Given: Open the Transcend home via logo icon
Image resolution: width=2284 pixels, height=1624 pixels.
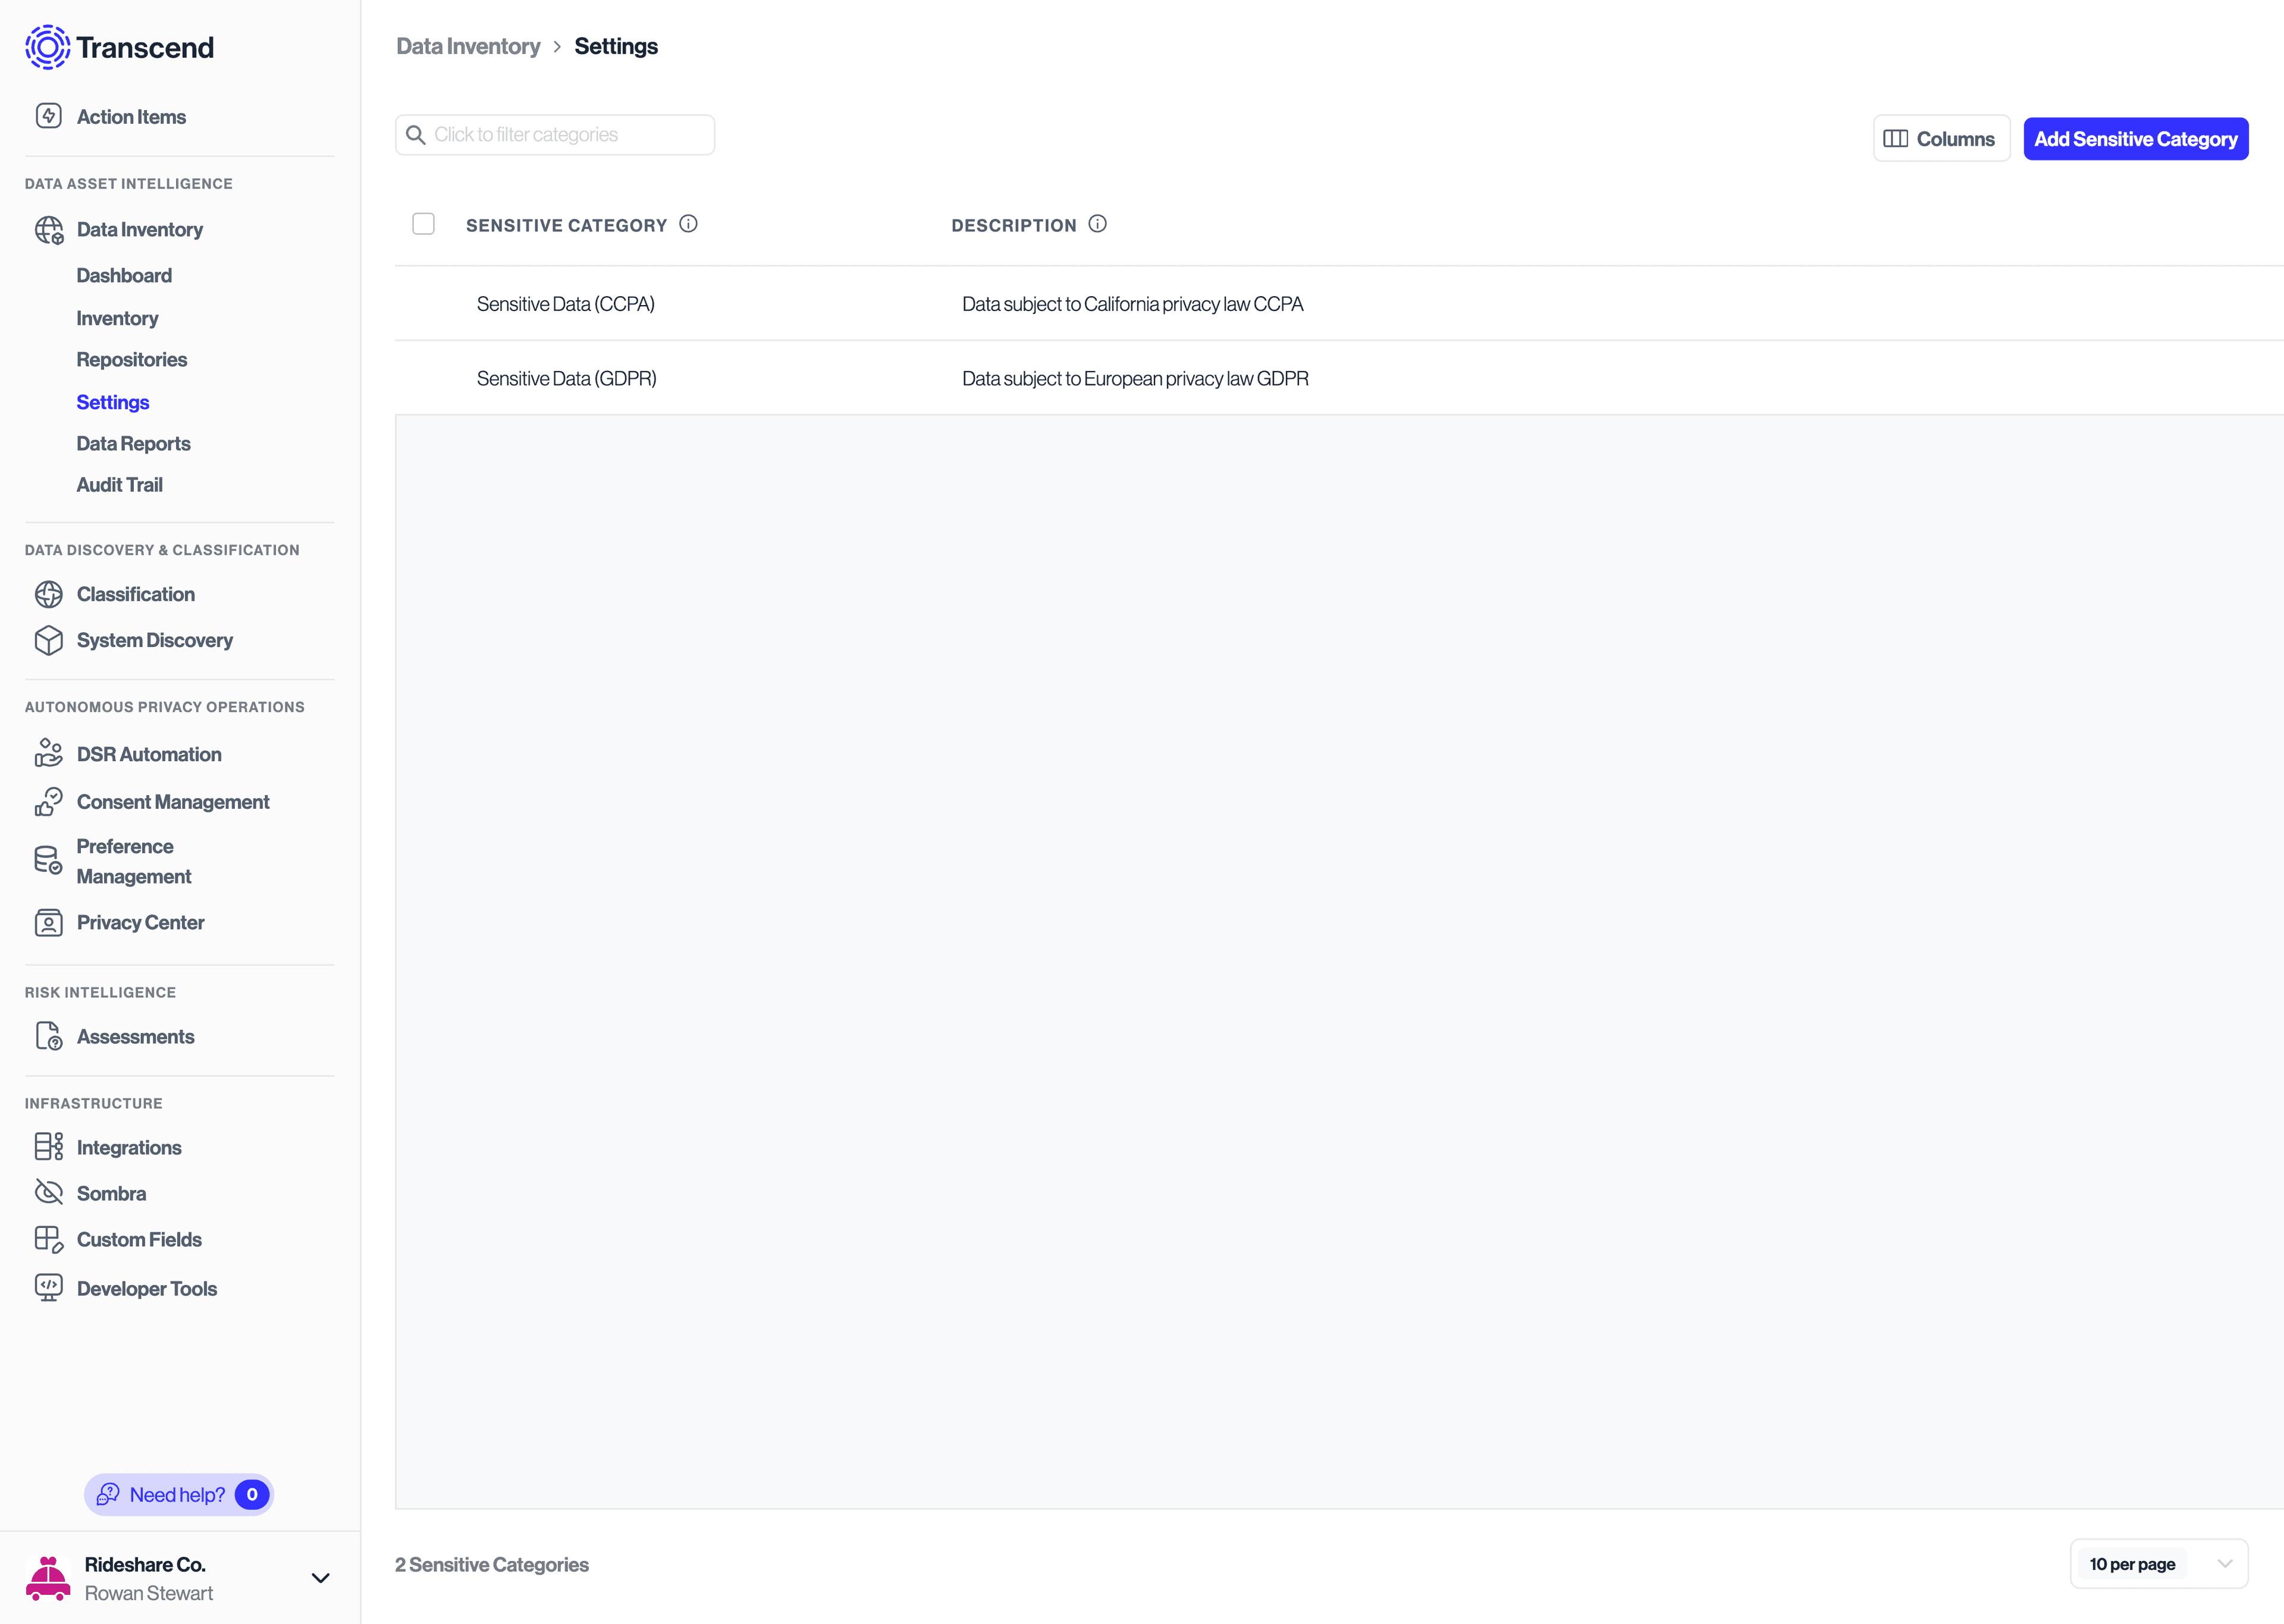Looking at the screenshot, I should point(47,46).
